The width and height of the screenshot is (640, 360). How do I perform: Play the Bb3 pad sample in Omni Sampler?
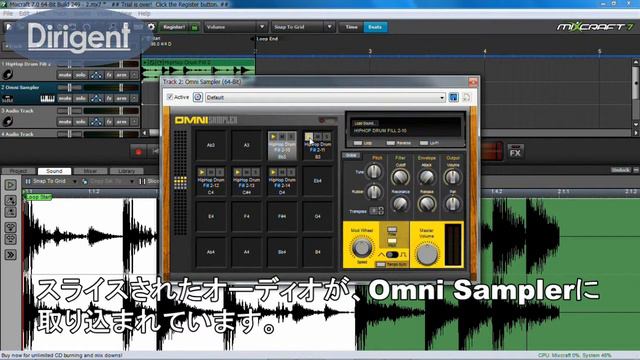(273, 137)
